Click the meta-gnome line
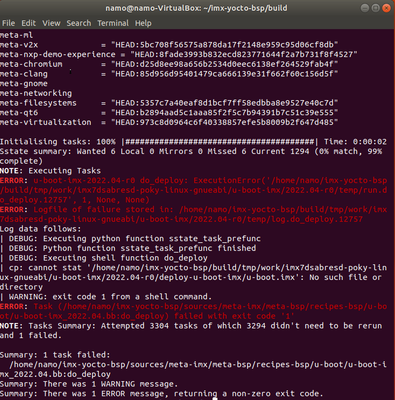Viewport: 395px width, 400px height. [x=24, y=83]
